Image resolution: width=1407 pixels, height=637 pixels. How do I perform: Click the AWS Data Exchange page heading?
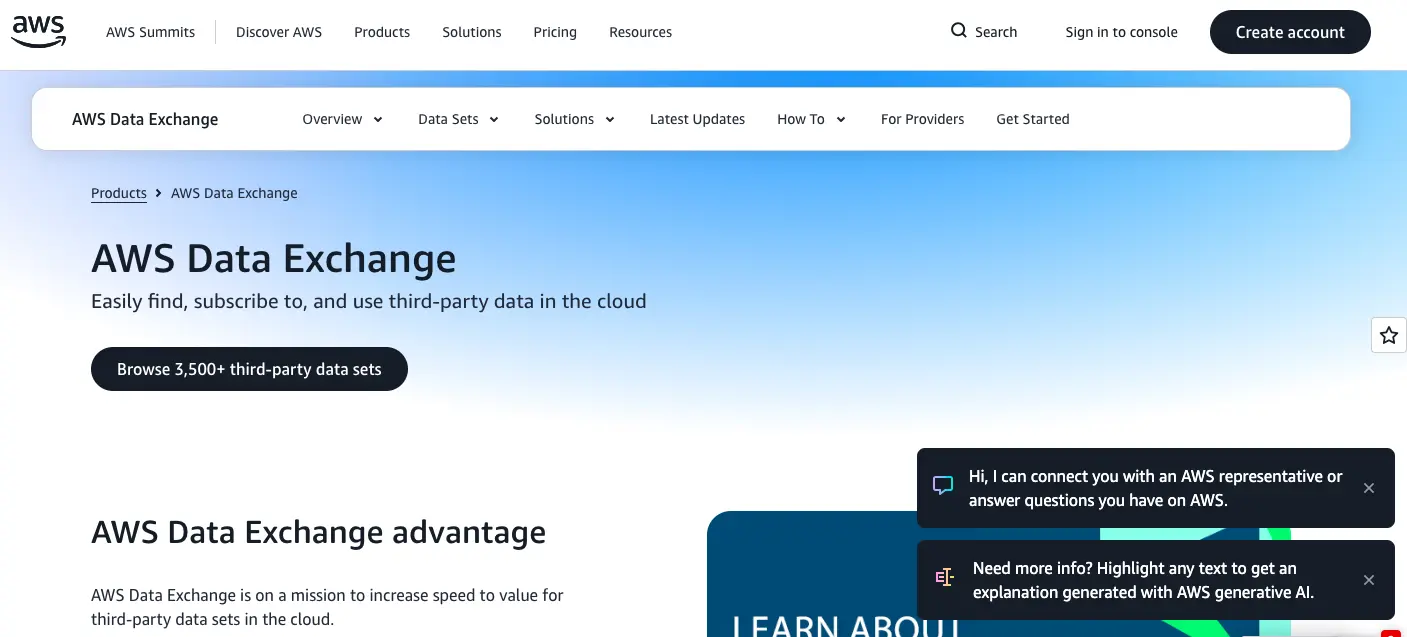[273, 259]
